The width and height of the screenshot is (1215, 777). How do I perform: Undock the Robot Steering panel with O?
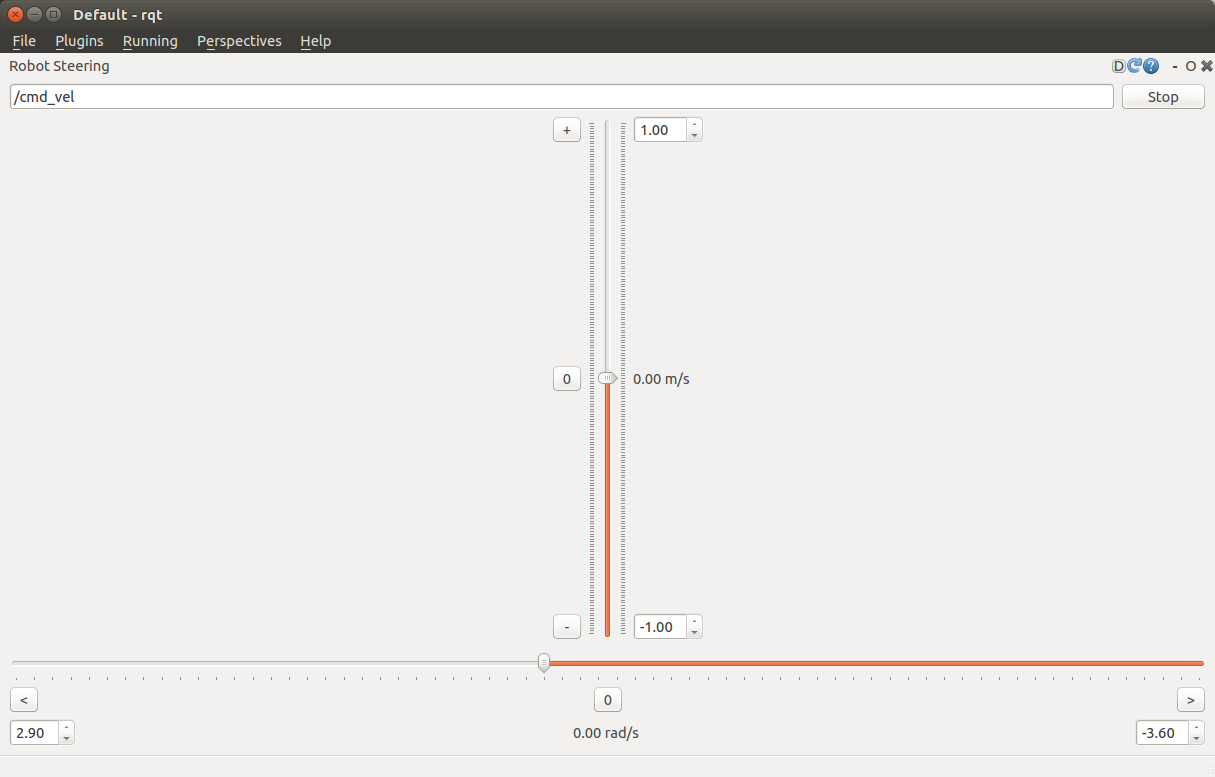click(x=1190, y=66)
